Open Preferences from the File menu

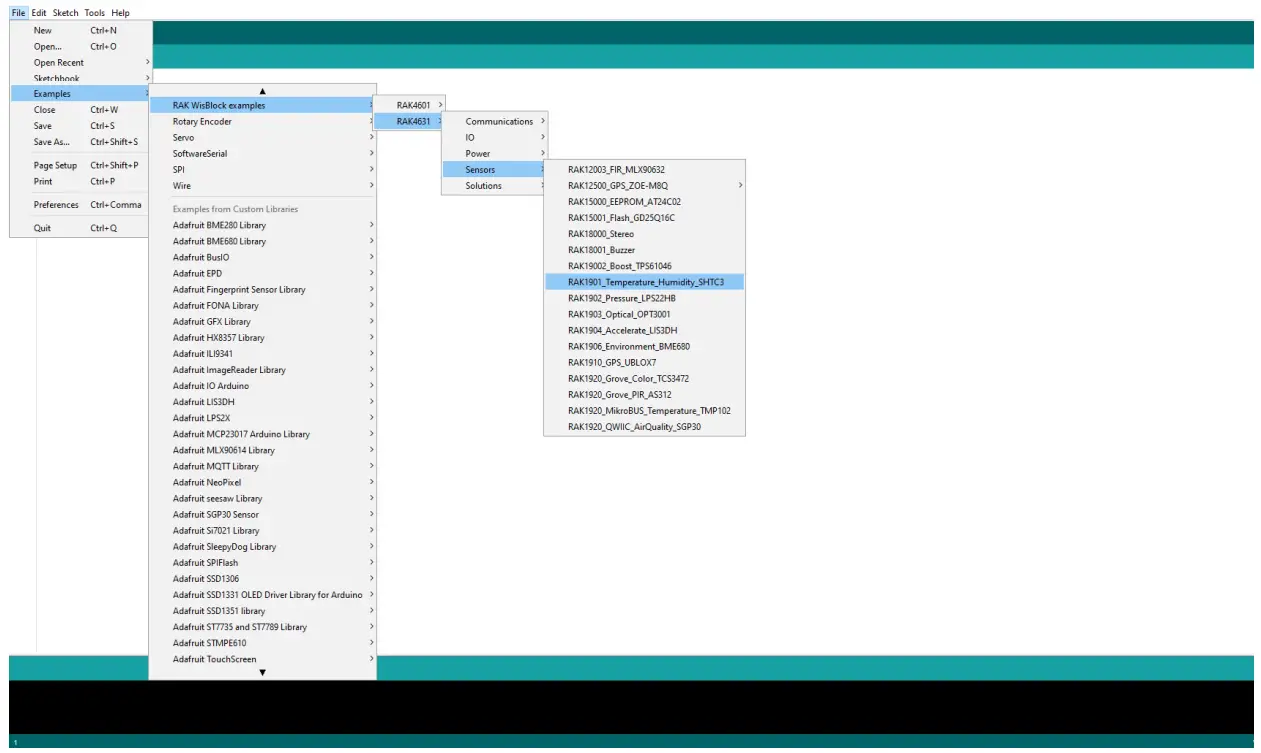(x=81, y=205)
